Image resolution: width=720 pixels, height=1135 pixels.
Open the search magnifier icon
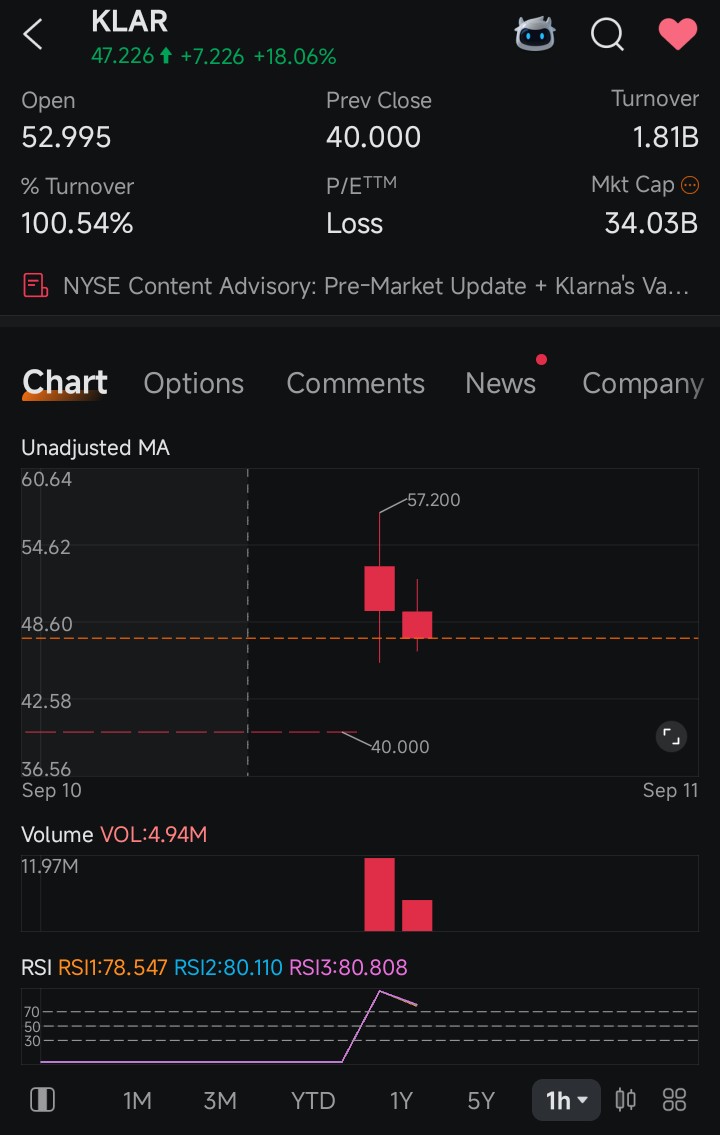(607, 34)
